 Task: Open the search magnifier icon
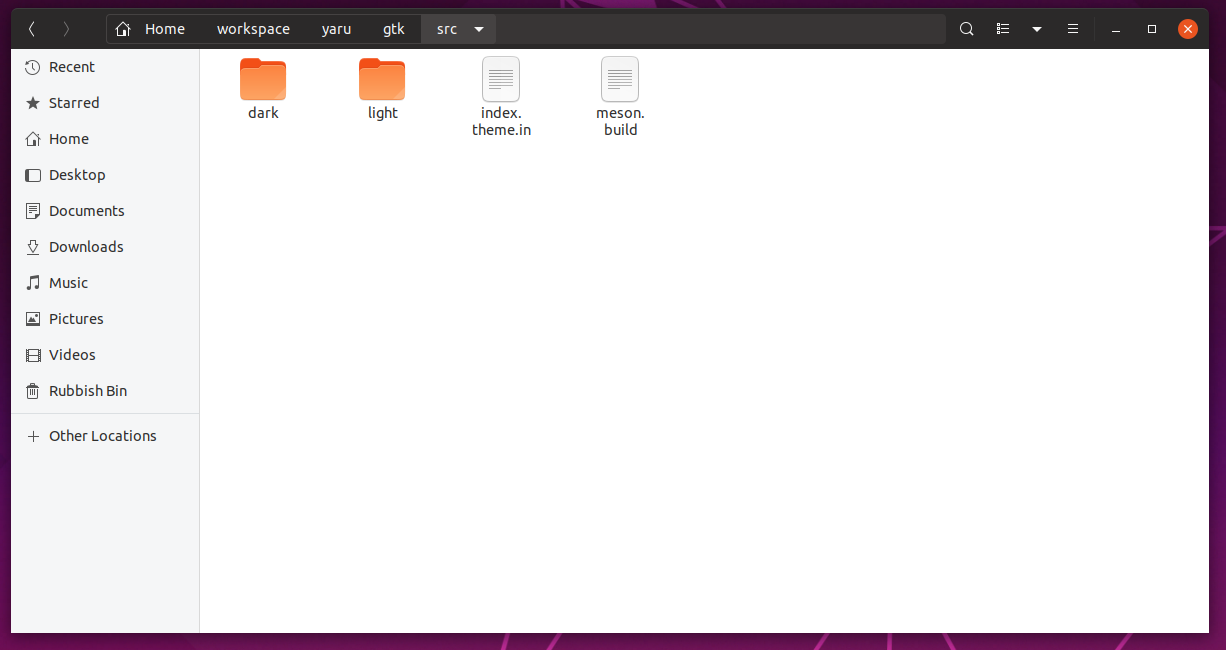point(967,29)
